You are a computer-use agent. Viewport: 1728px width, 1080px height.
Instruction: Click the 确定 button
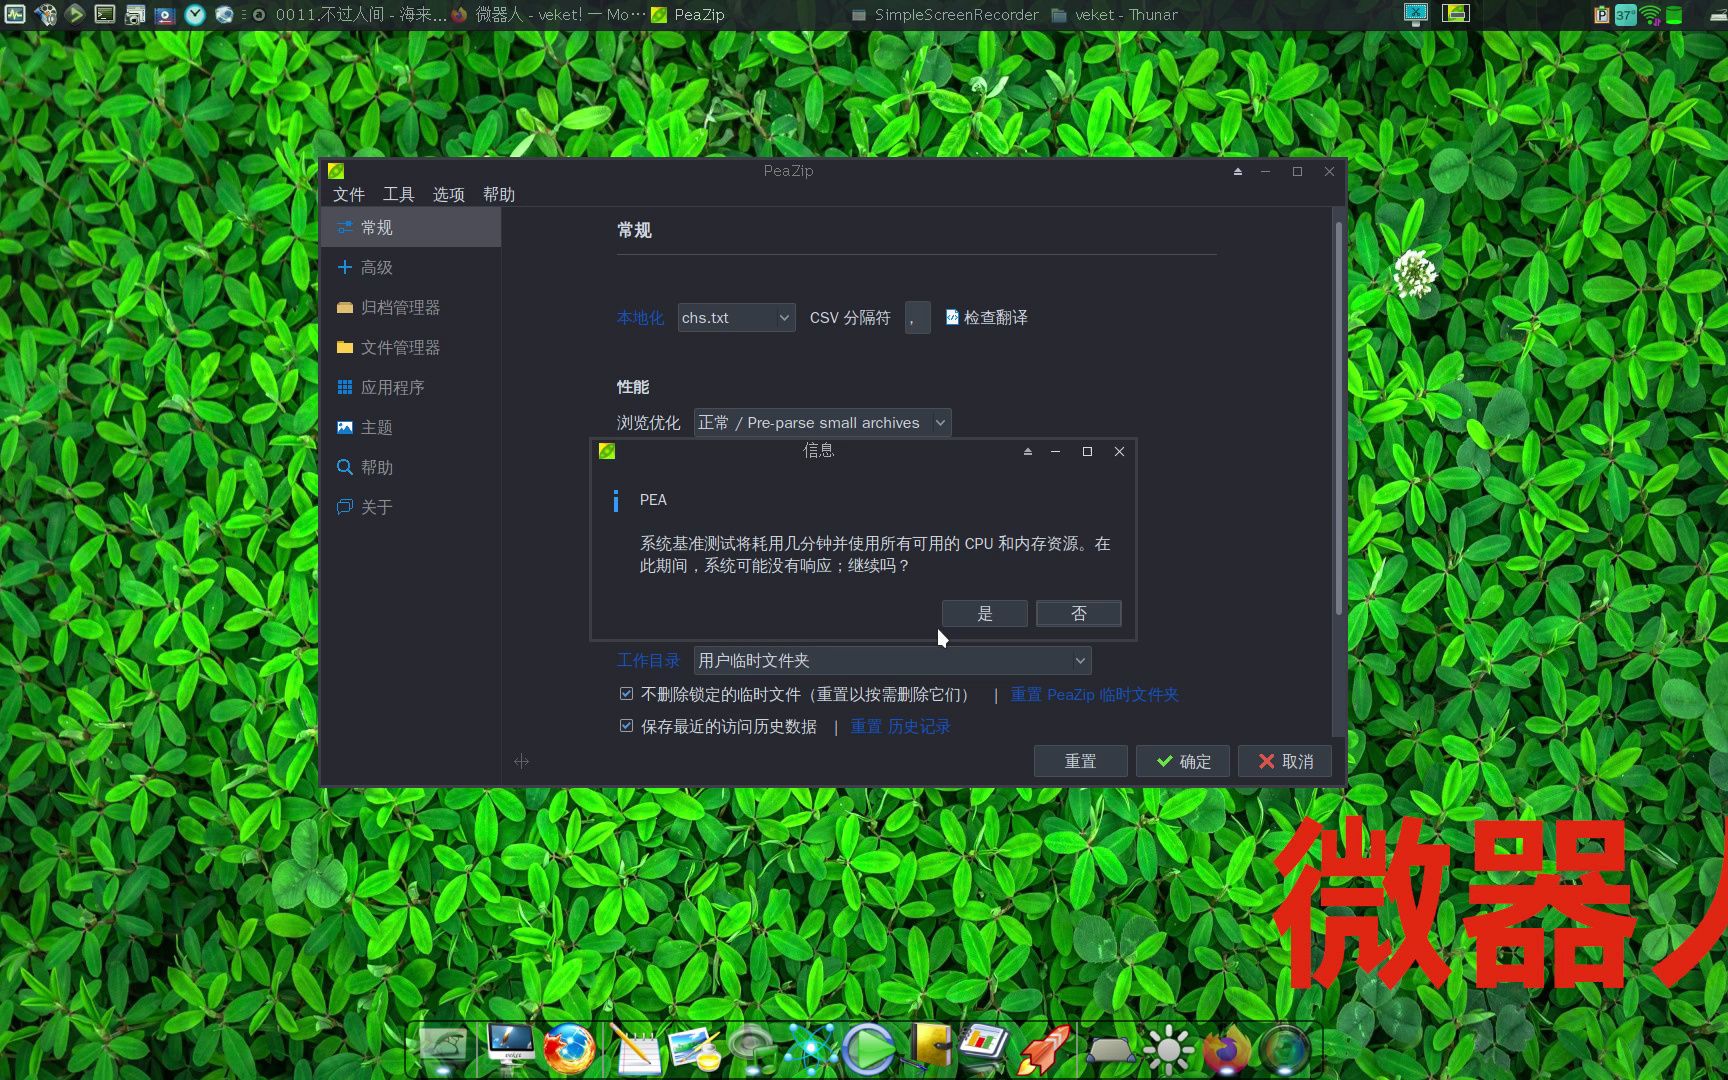[x=1184, y=762]
